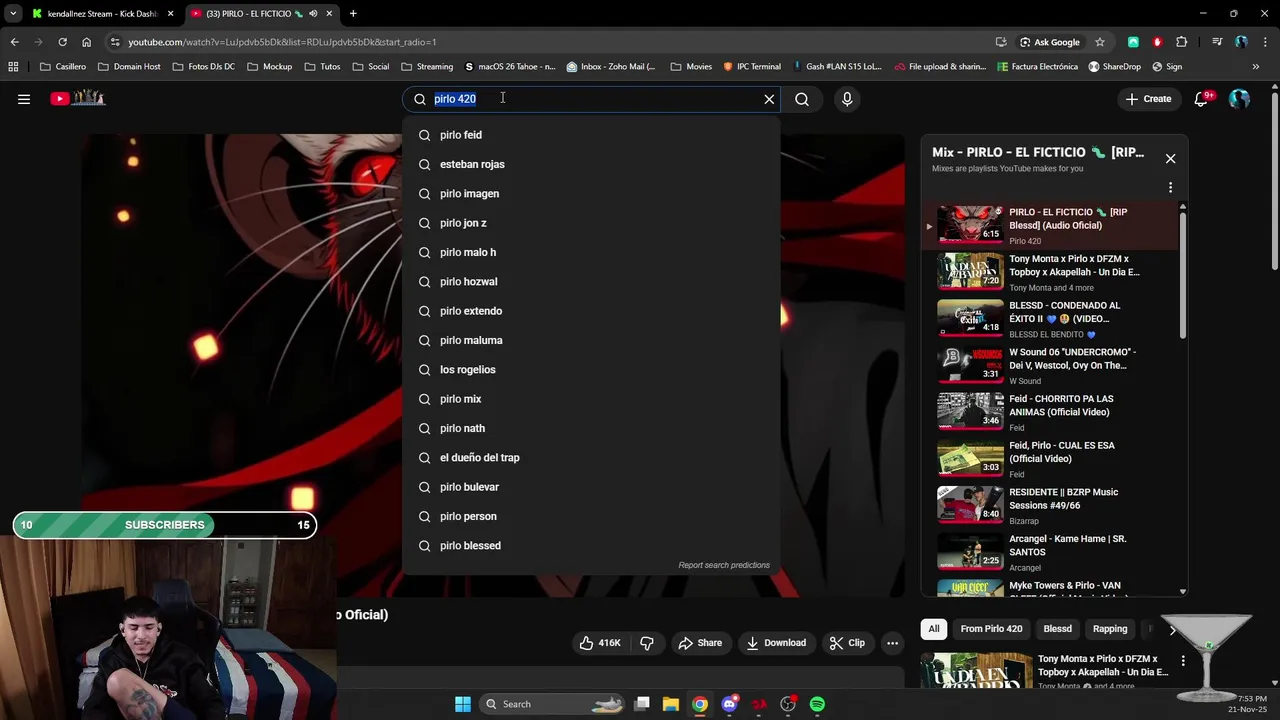
Task: Play 'Feid - CHORRITO PA LAS ANIMAS' item
Action: 1050,412
